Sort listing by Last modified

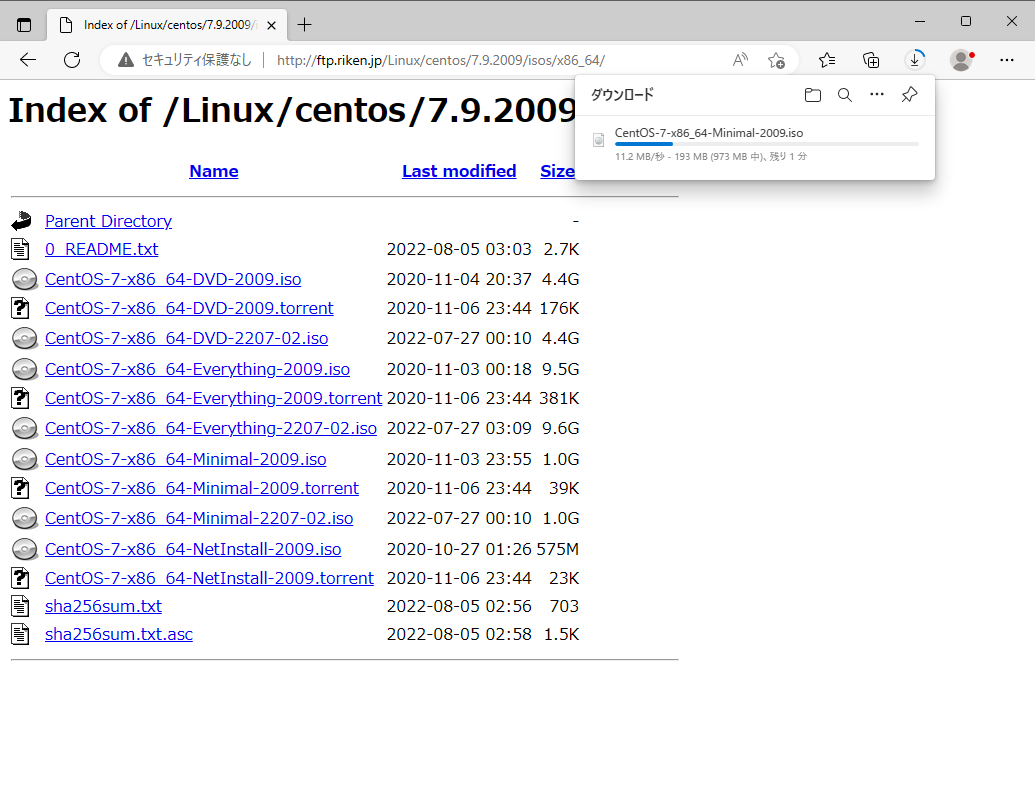tap(459, 171)
